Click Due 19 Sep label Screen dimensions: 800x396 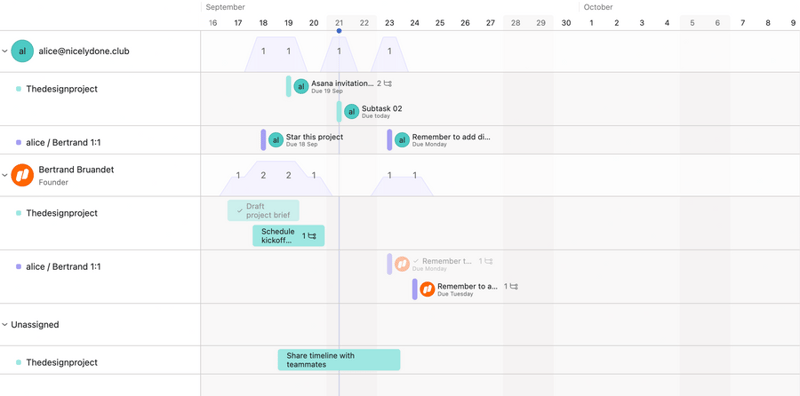[327, 91]
